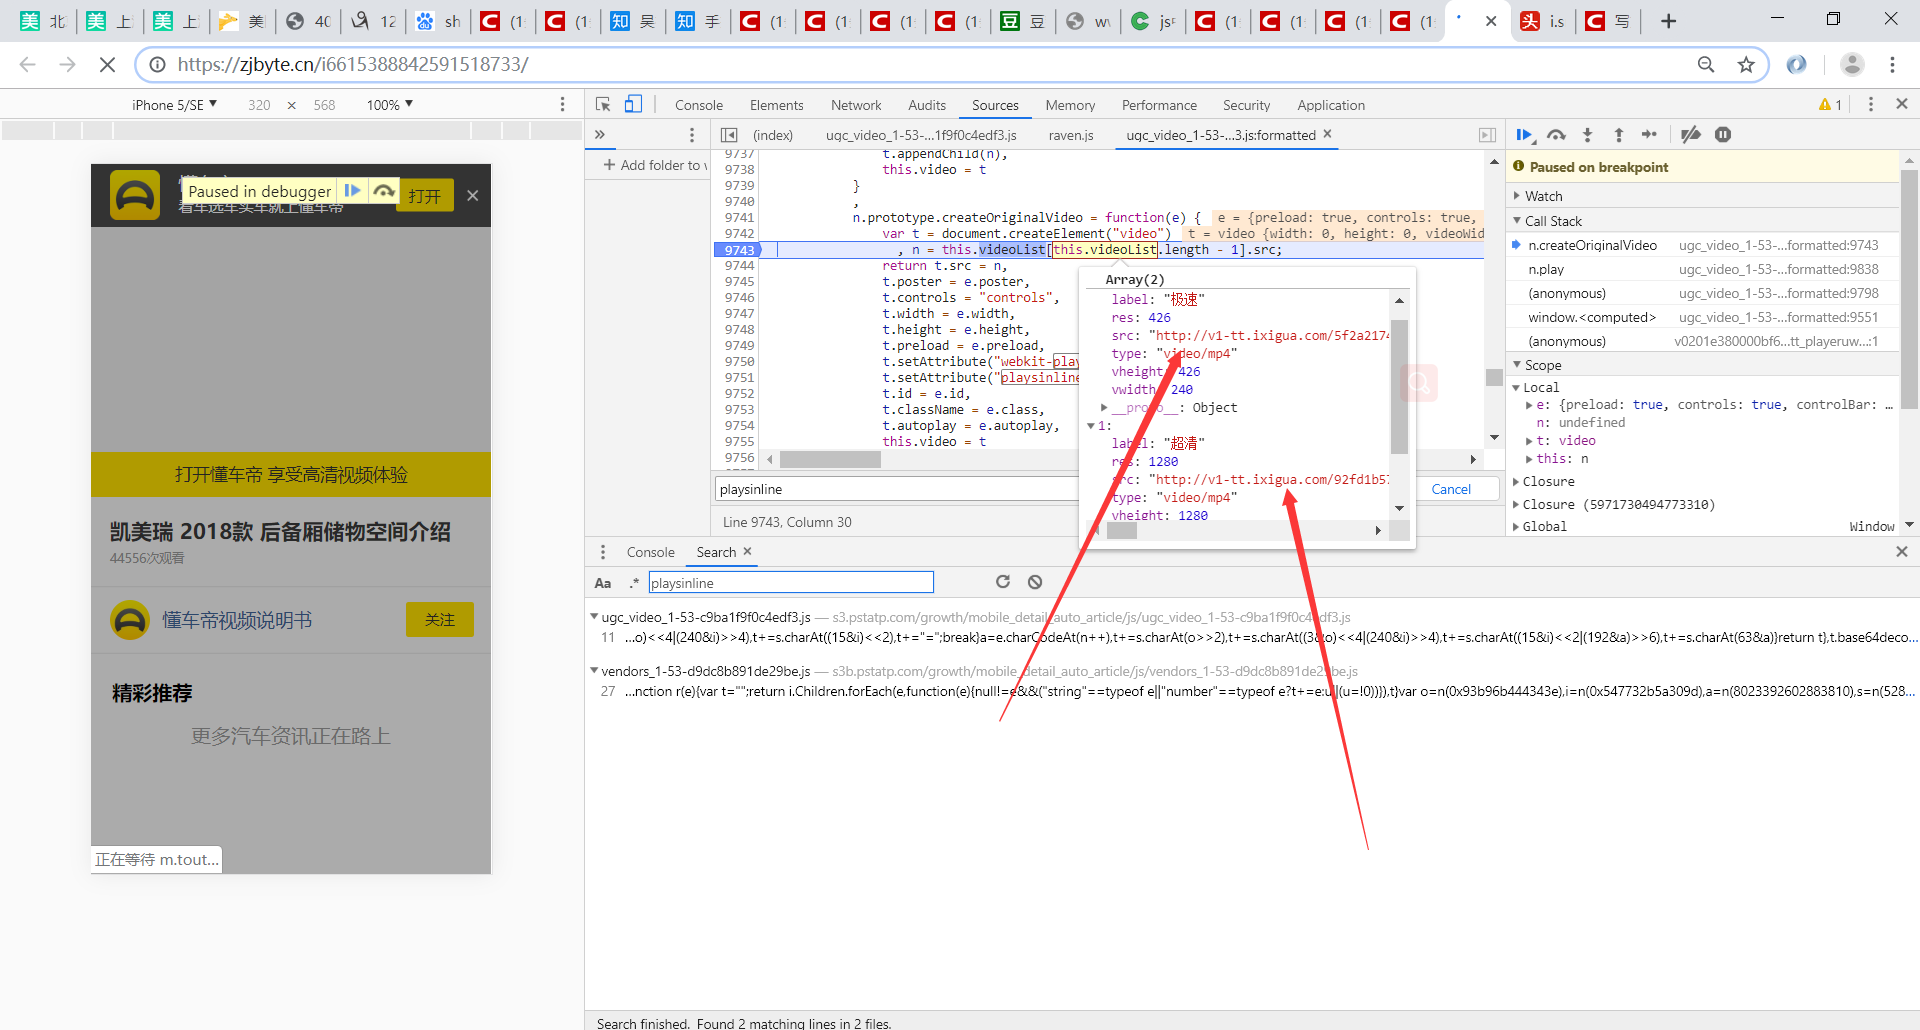The image size is (1920, 1030).
Task: Click the yellow 关注 follow button
Action: pos(439,620)
